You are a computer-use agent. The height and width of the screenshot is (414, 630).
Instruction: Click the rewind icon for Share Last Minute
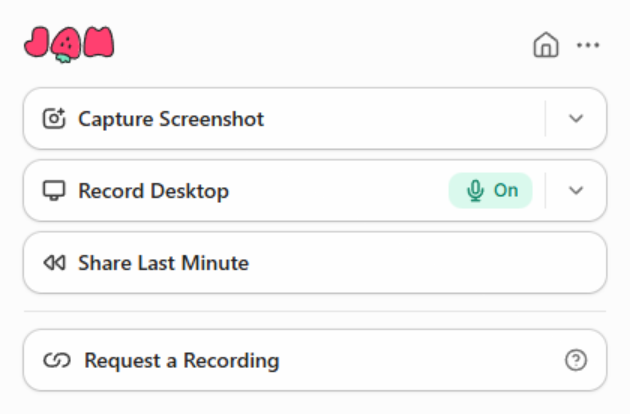click(54, 264)
